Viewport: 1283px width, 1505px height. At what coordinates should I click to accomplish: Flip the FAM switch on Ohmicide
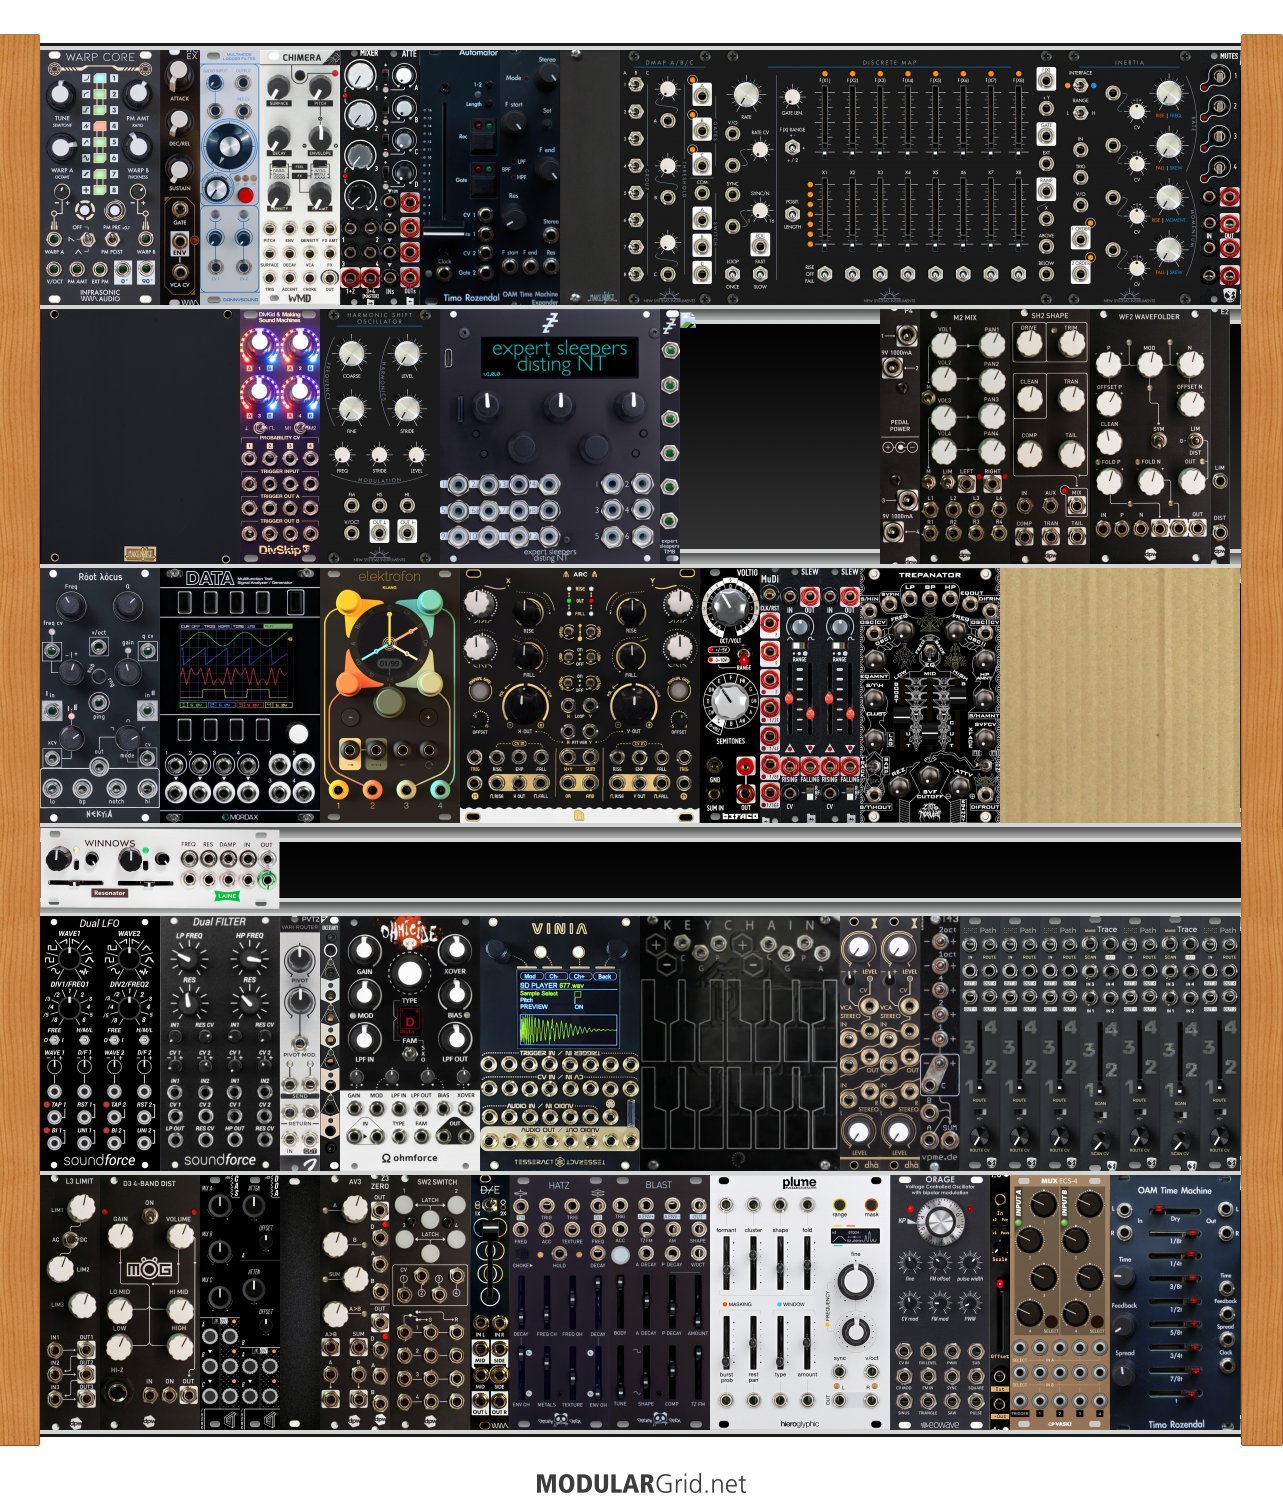(410, 1054)
